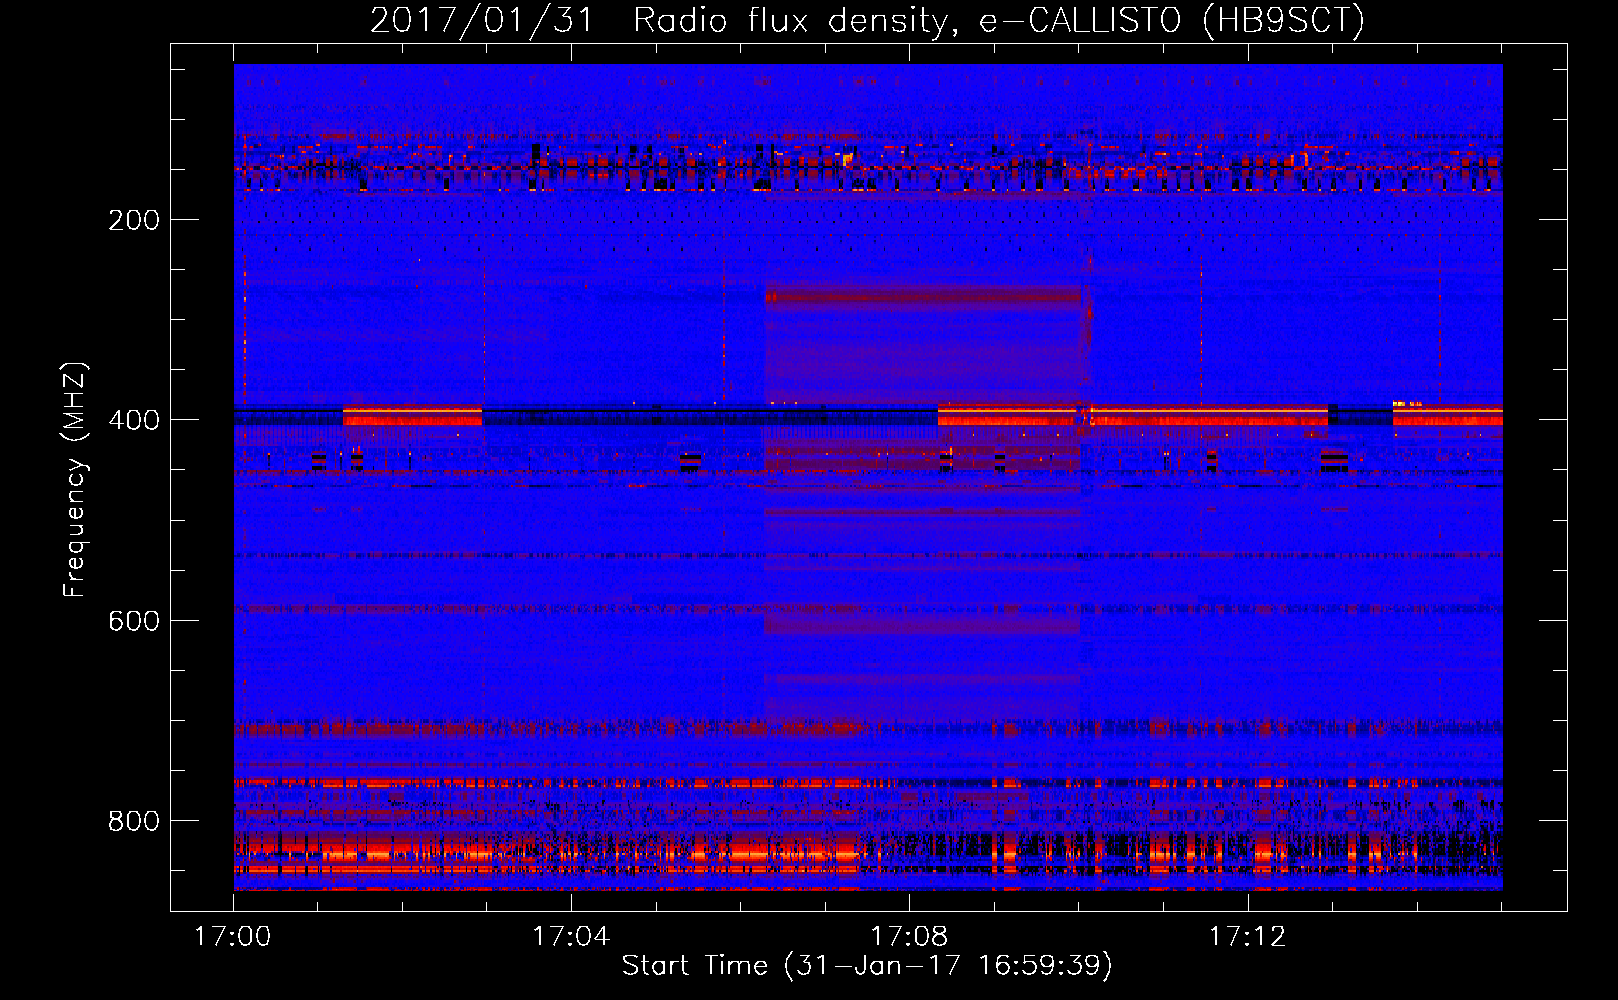Screen dimensions: 1618x1000
Task: Click the 400 frequency tick label
Action: click(134, 420)
